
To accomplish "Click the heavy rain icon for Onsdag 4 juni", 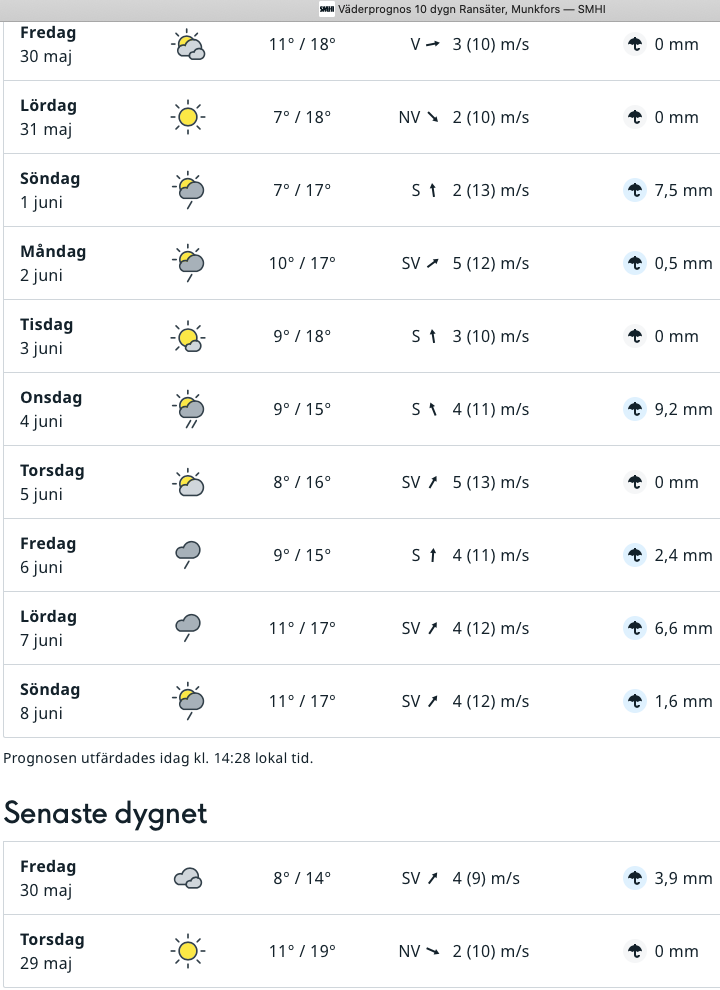I will coord(188,409).
